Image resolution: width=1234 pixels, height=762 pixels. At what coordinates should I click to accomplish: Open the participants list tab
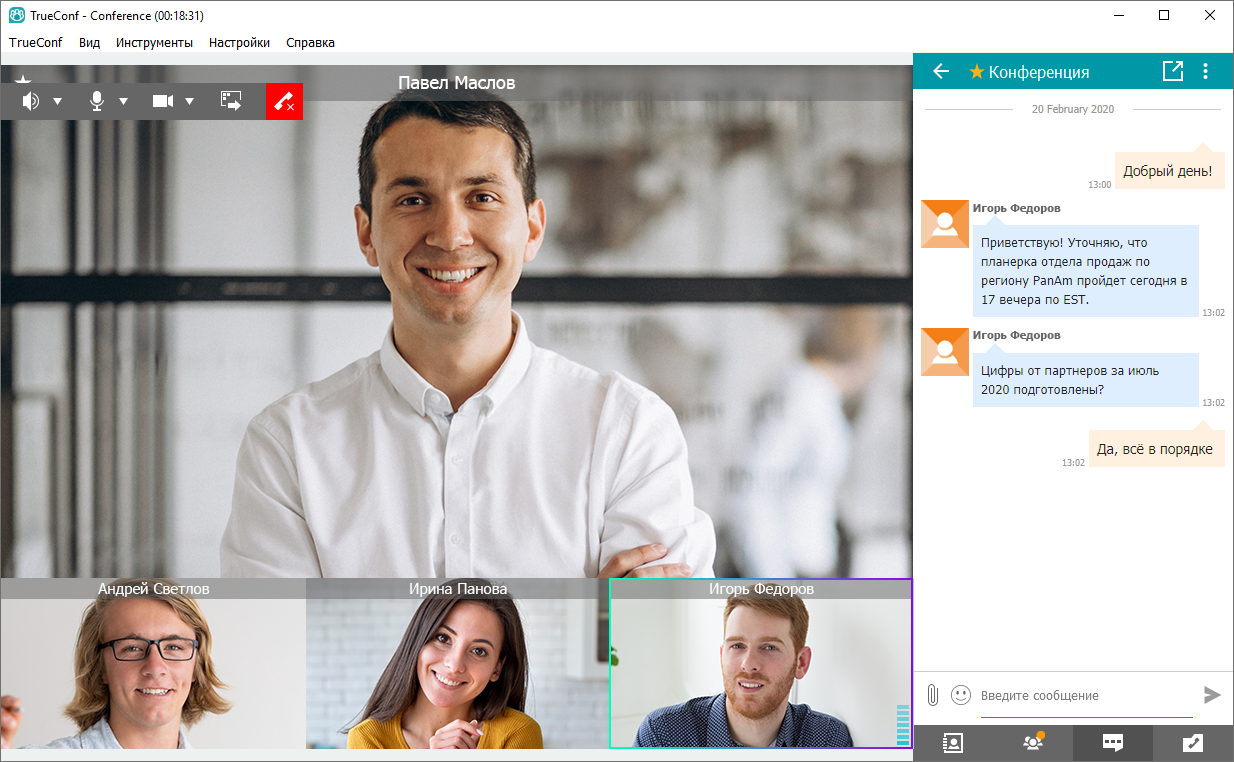point(1032,743)
